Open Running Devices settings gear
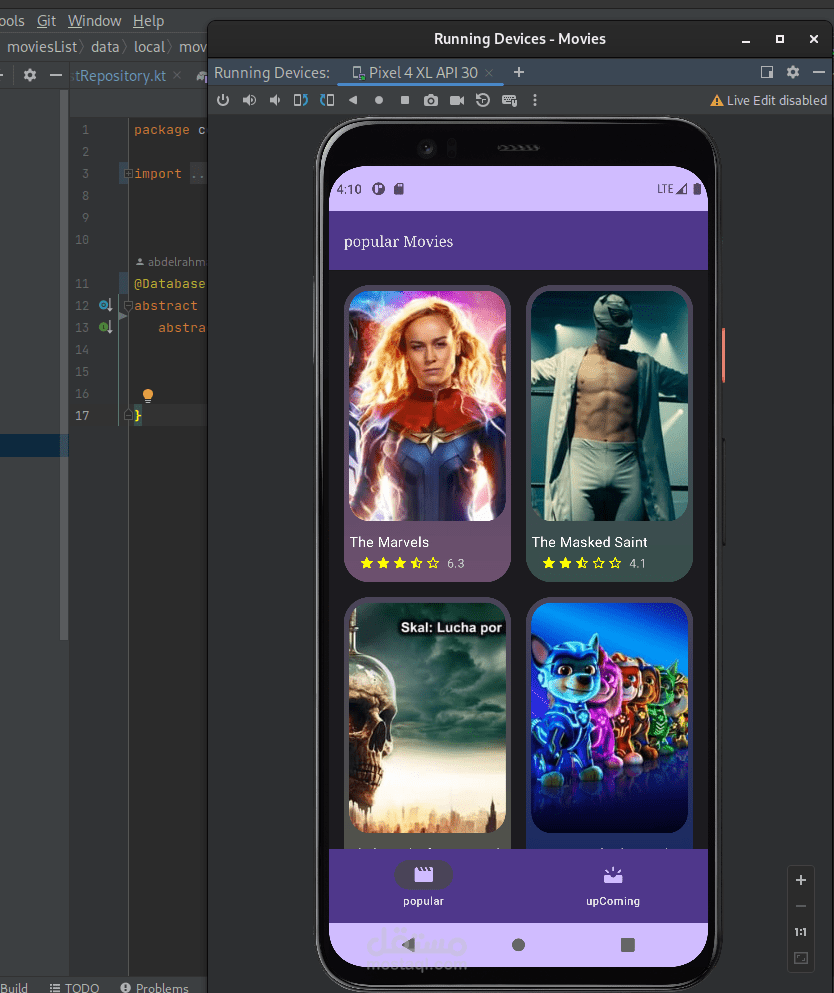834x993 pixels. click(793, 72)
